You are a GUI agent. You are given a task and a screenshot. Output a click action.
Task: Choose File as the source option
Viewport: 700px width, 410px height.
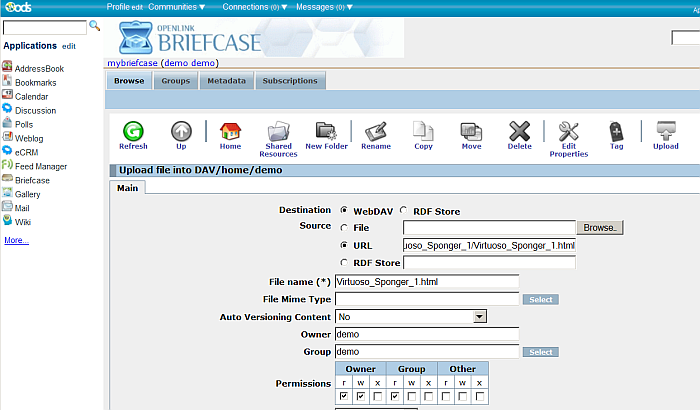coord(345,228)
